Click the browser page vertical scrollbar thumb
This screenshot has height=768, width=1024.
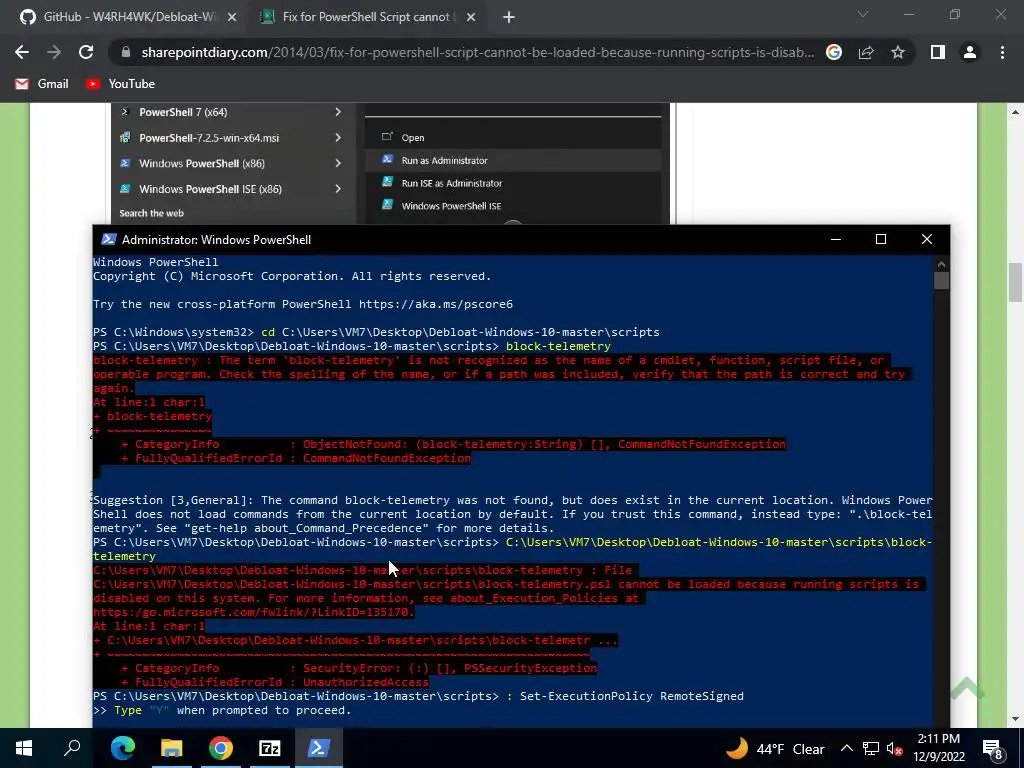1015,283
